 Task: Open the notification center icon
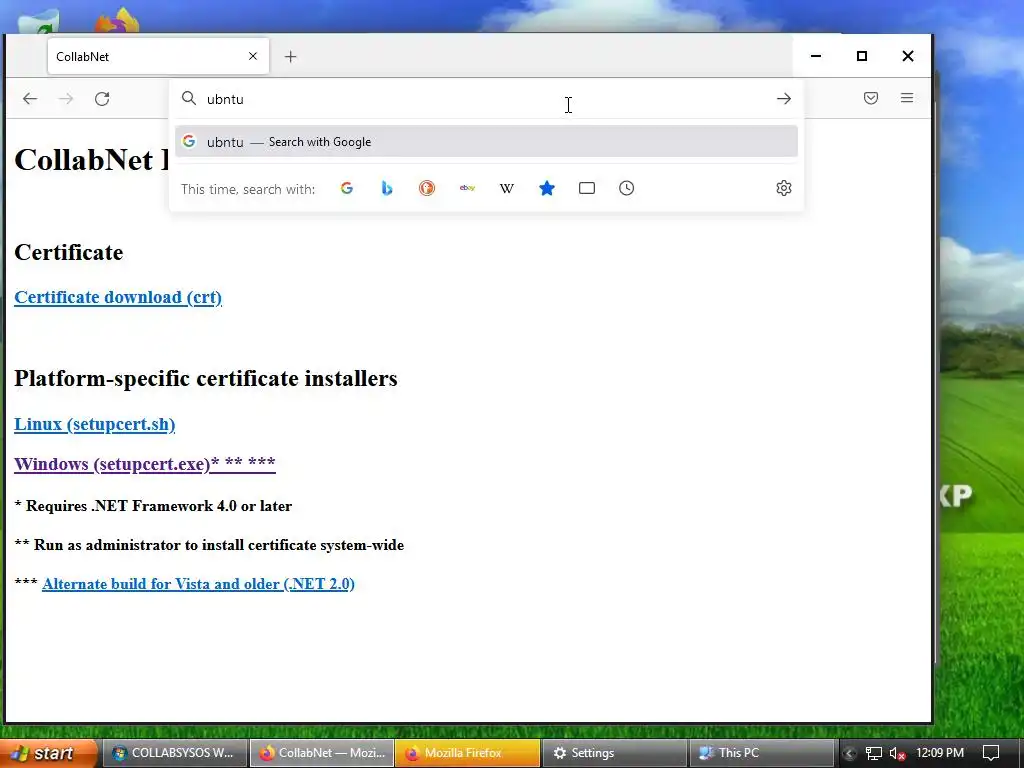tap(991, 753)
